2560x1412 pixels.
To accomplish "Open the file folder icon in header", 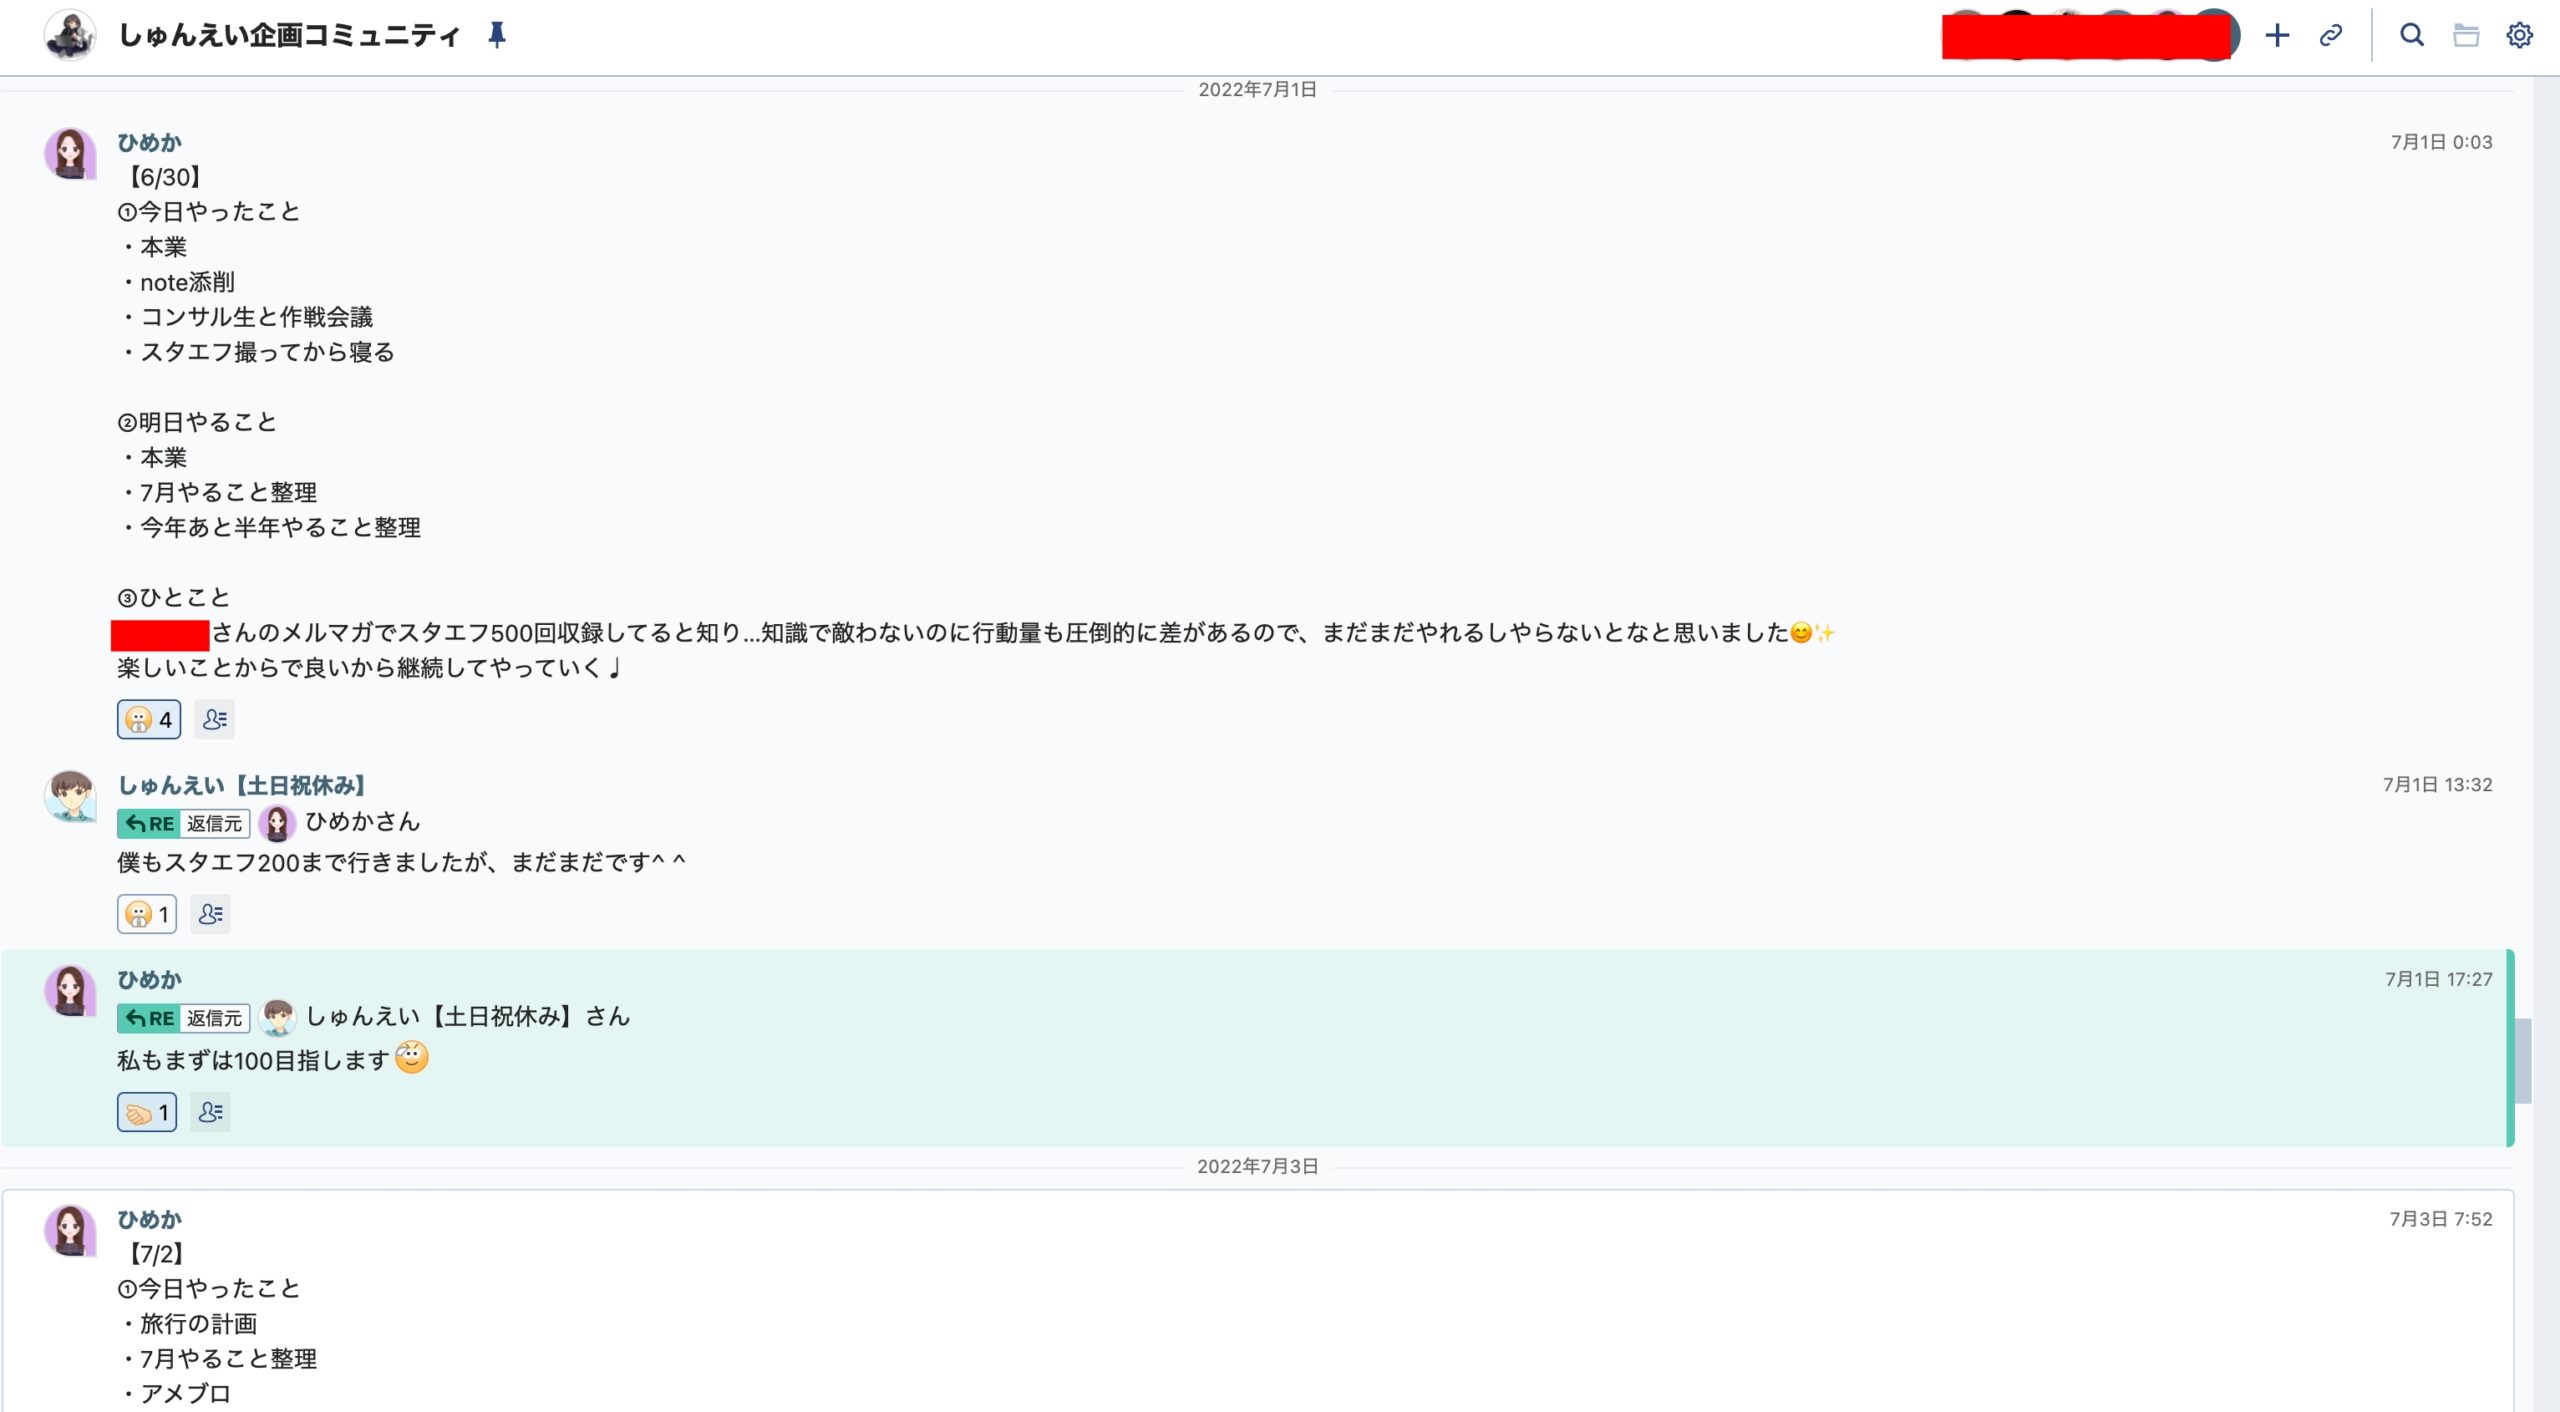I will (2466, 35).
